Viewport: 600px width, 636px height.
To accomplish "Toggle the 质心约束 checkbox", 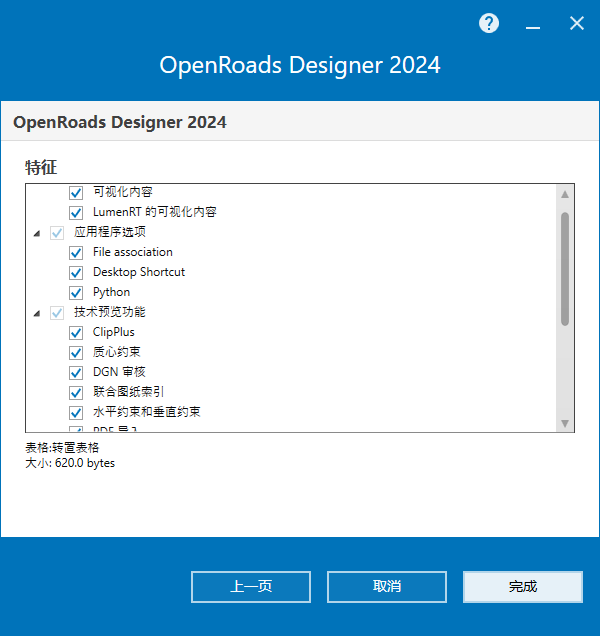I will 76,352.
